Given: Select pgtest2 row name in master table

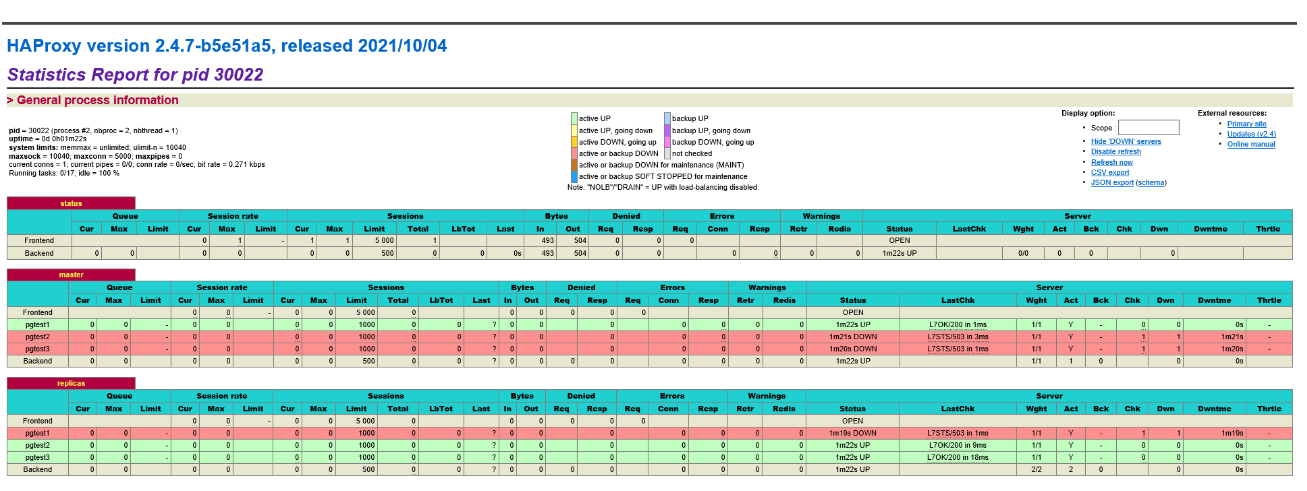Looking at the screenshot, I should tap(39, 336).
